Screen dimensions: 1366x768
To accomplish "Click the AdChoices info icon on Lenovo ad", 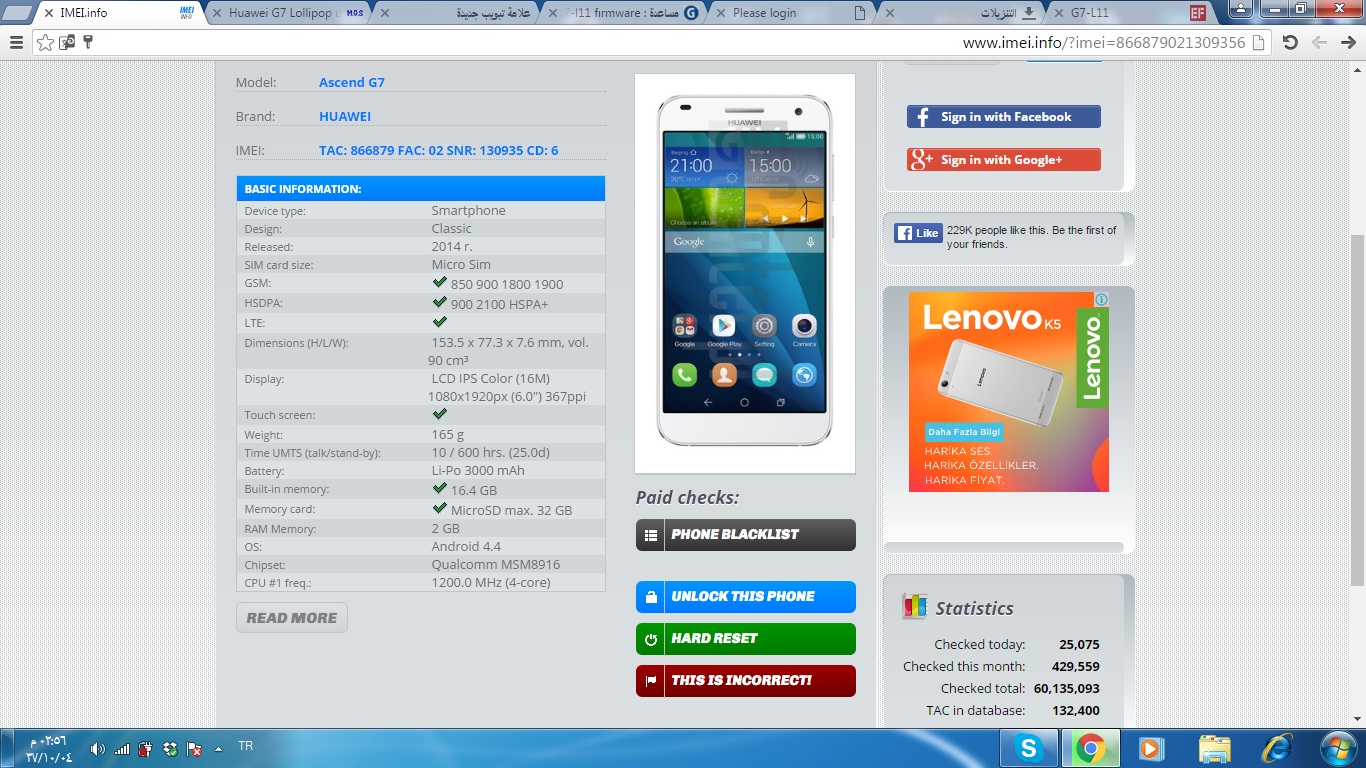I will pos(1101,299).
